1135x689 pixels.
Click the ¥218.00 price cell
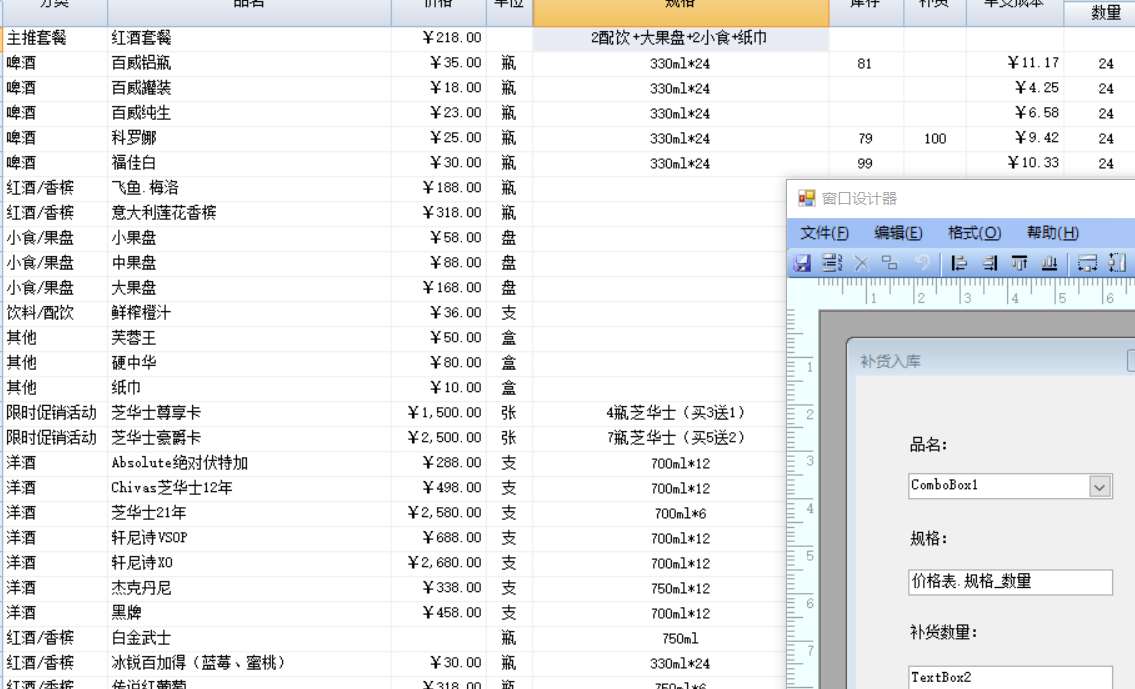coord(439,38)
